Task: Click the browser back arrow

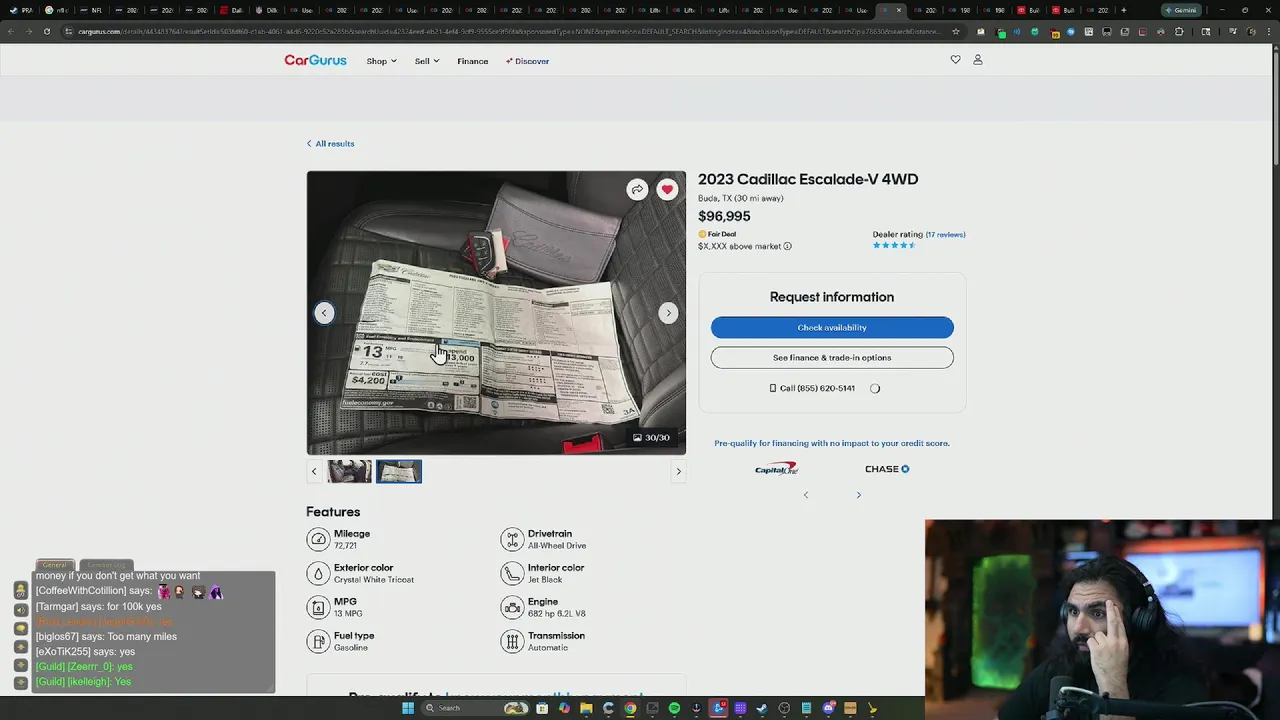Action: (10, 31)
